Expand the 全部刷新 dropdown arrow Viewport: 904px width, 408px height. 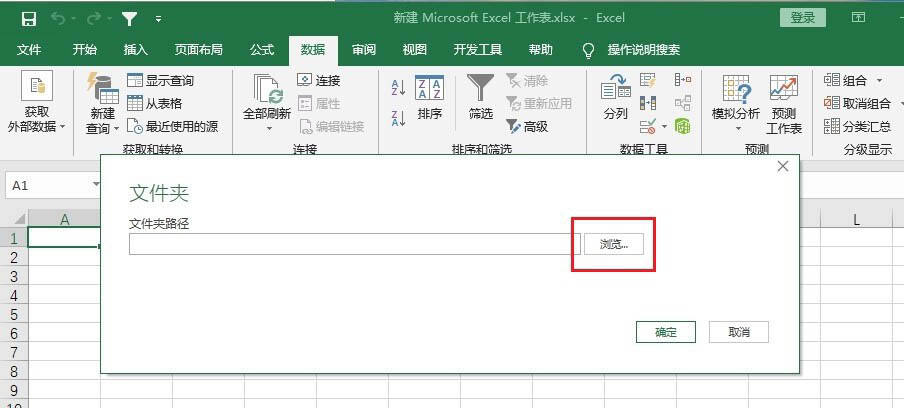tap(269, 129)
